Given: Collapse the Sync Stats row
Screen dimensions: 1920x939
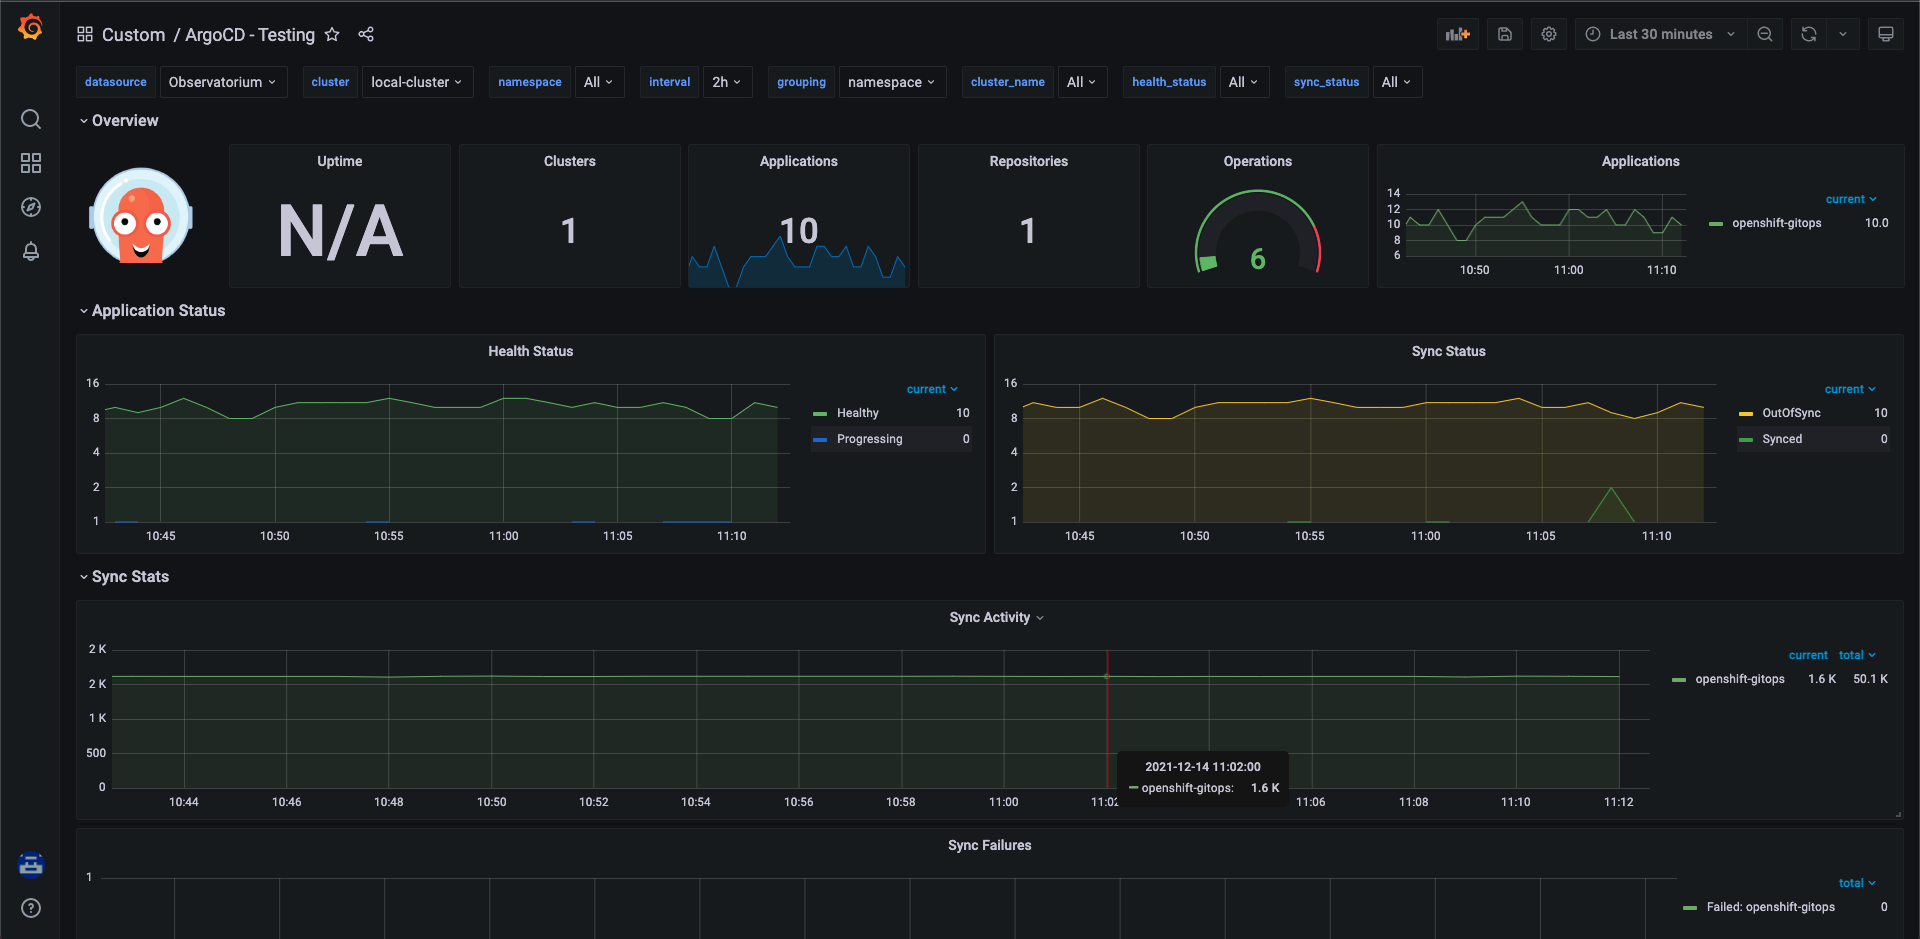Looking at the screenshot, I should pyautogui.click(x=124, y=576).
